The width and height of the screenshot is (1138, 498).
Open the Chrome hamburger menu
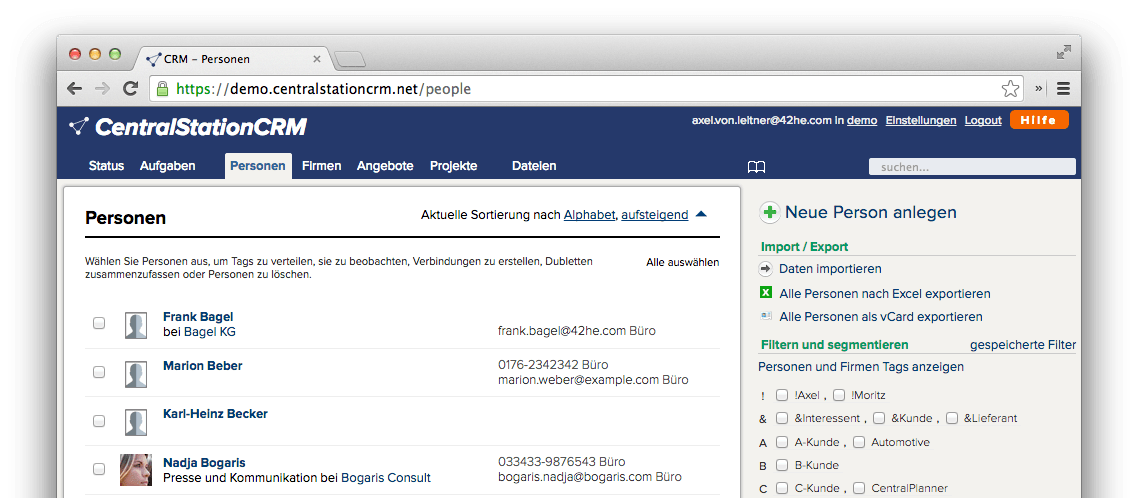click(x=1063, y=89)
